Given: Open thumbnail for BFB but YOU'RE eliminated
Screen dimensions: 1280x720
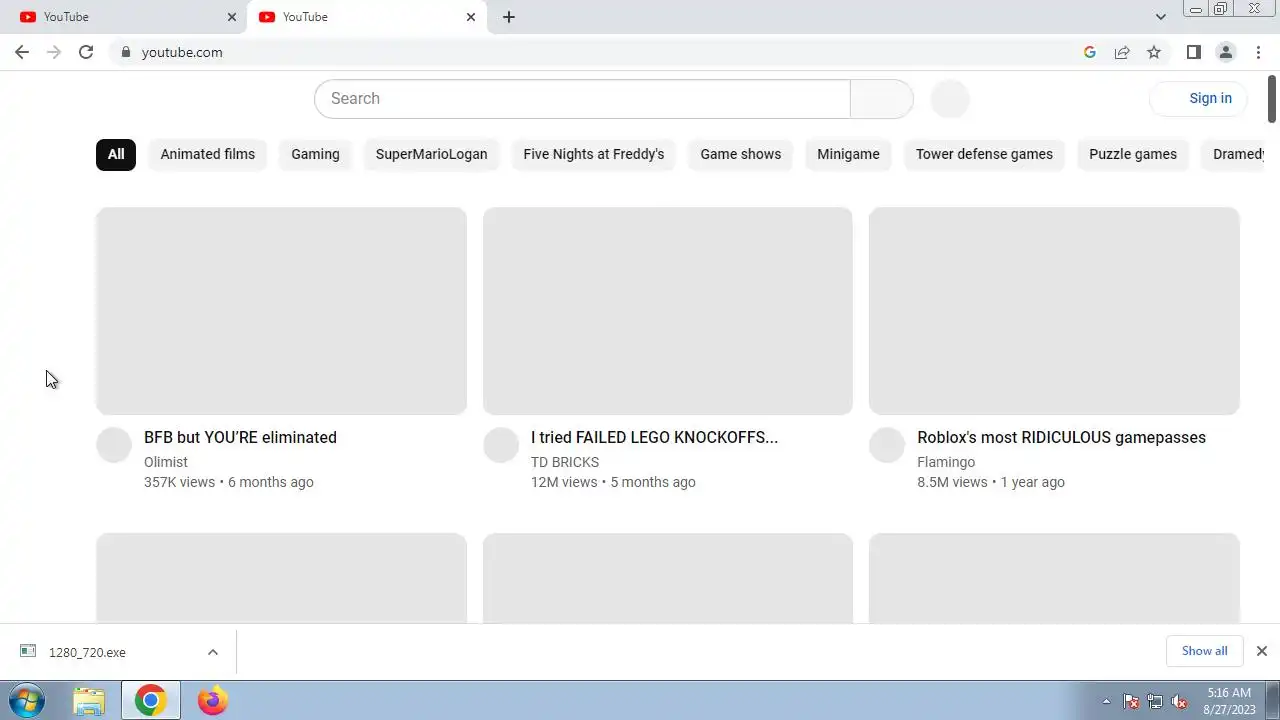Looking at the screenshot, I should point(281,311).
